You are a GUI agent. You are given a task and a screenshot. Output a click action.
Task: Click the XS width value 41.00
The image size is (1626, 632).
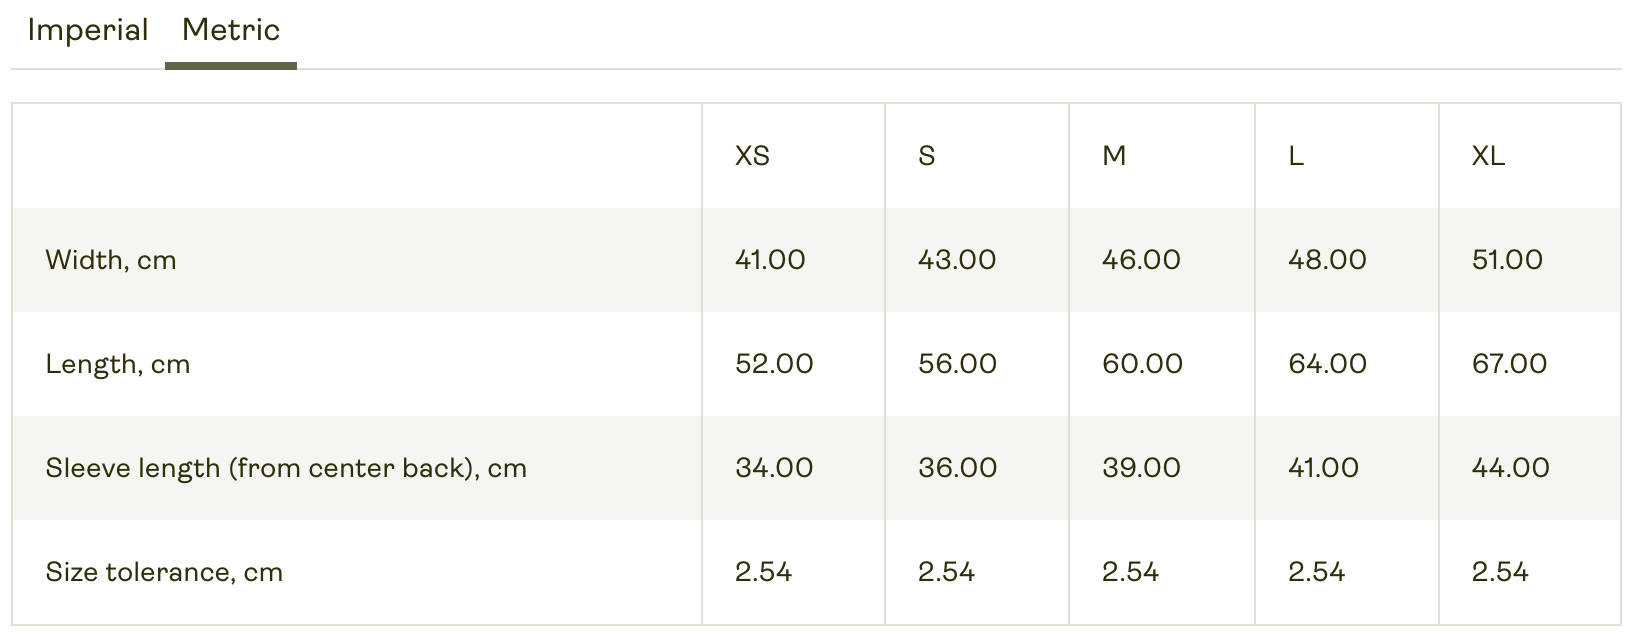[x=770, y=260]
